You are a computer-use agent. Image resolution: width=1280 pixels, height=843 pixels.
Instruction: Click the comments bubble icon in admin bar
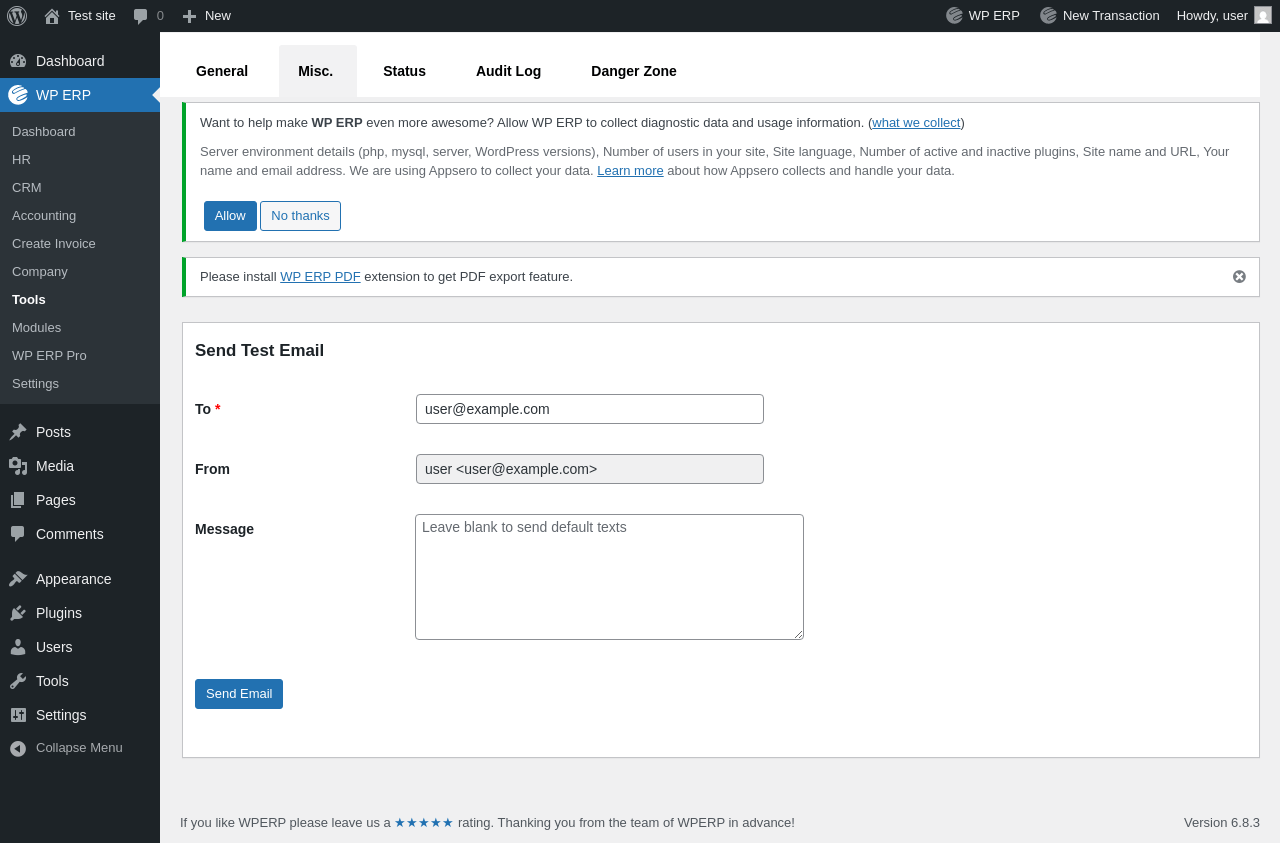[141, 16]
